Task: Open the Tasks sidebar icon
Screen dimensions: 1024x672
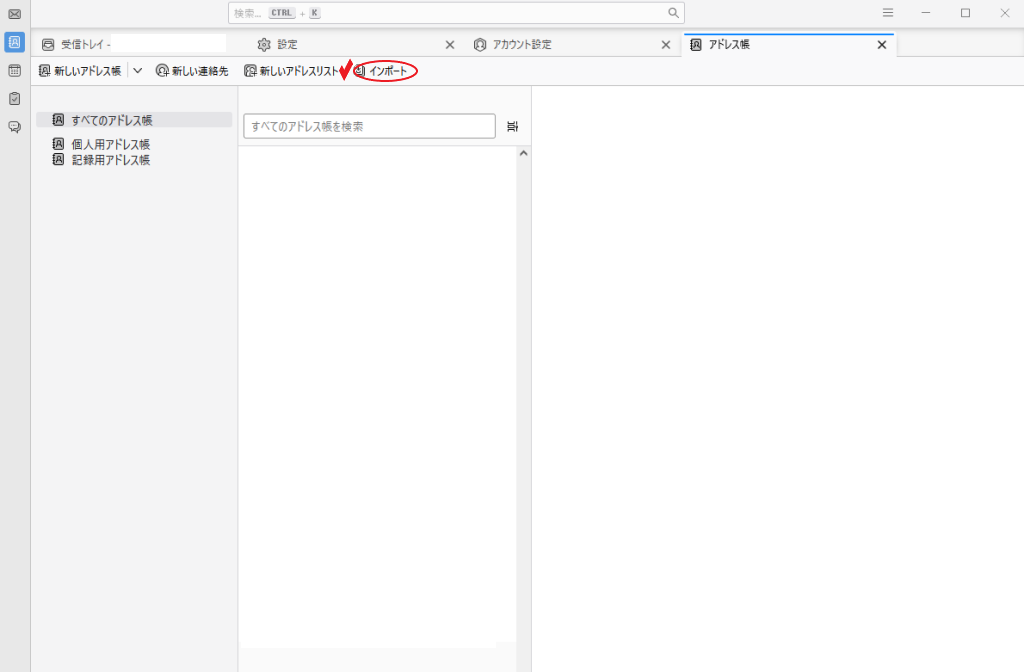Action: point(14,99)
